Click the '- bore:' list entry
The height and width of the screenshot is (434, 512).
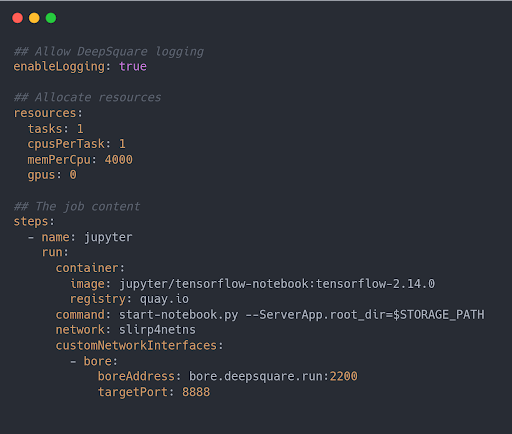(94, 361)
